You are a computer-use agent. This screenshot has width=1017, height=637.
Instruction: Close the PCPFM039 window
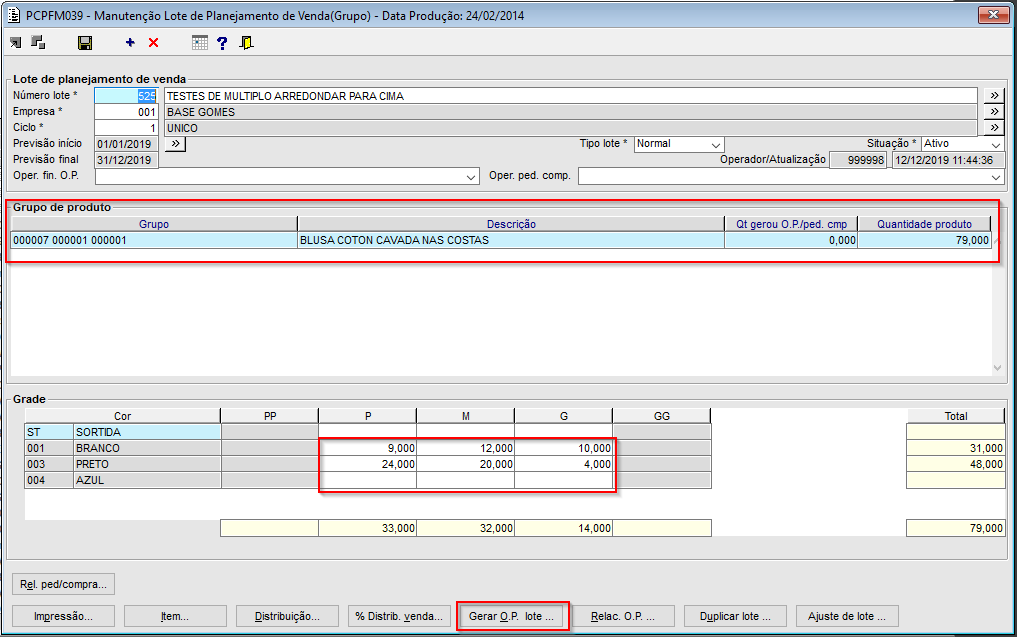pos(993,14)
